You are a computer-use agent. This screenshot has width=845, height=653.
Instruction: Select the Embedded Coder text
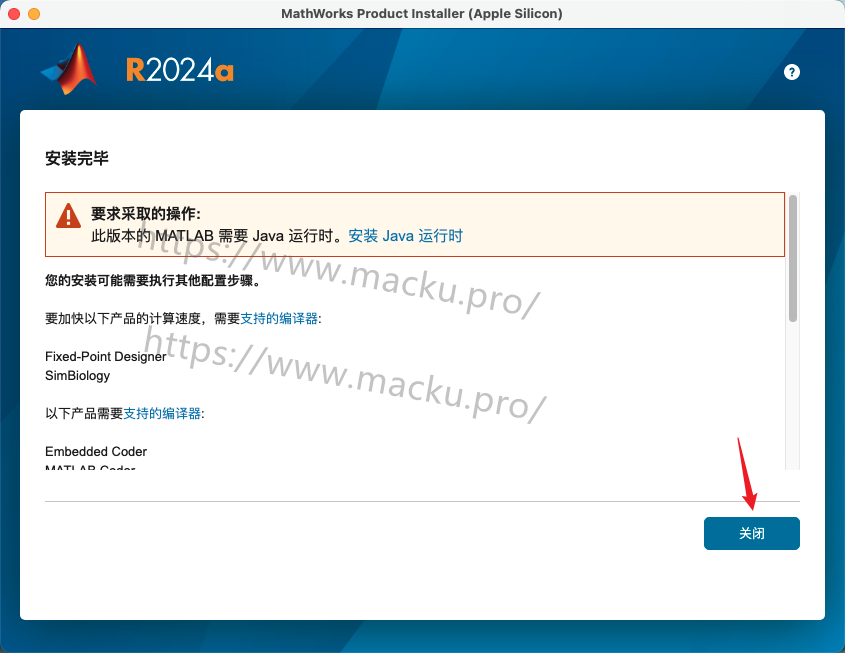pos(96,451)
